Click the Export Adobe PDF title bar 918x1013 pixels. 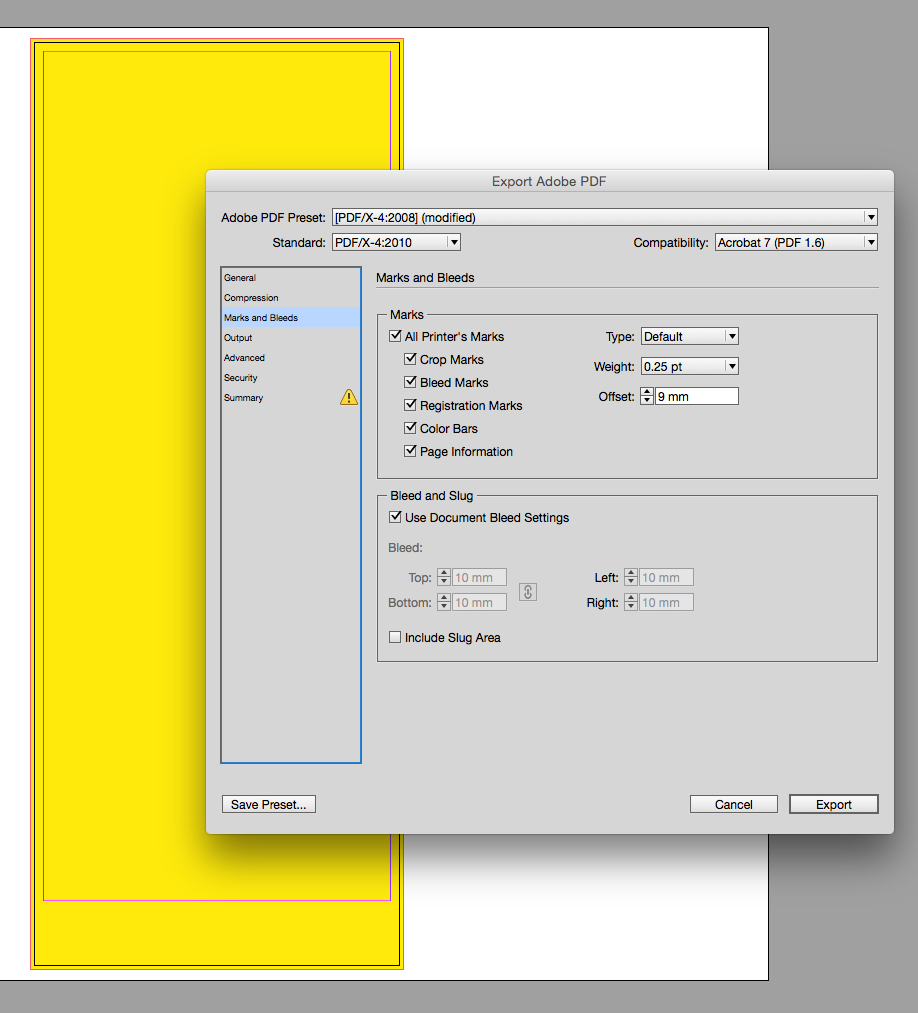pos(549,182)
